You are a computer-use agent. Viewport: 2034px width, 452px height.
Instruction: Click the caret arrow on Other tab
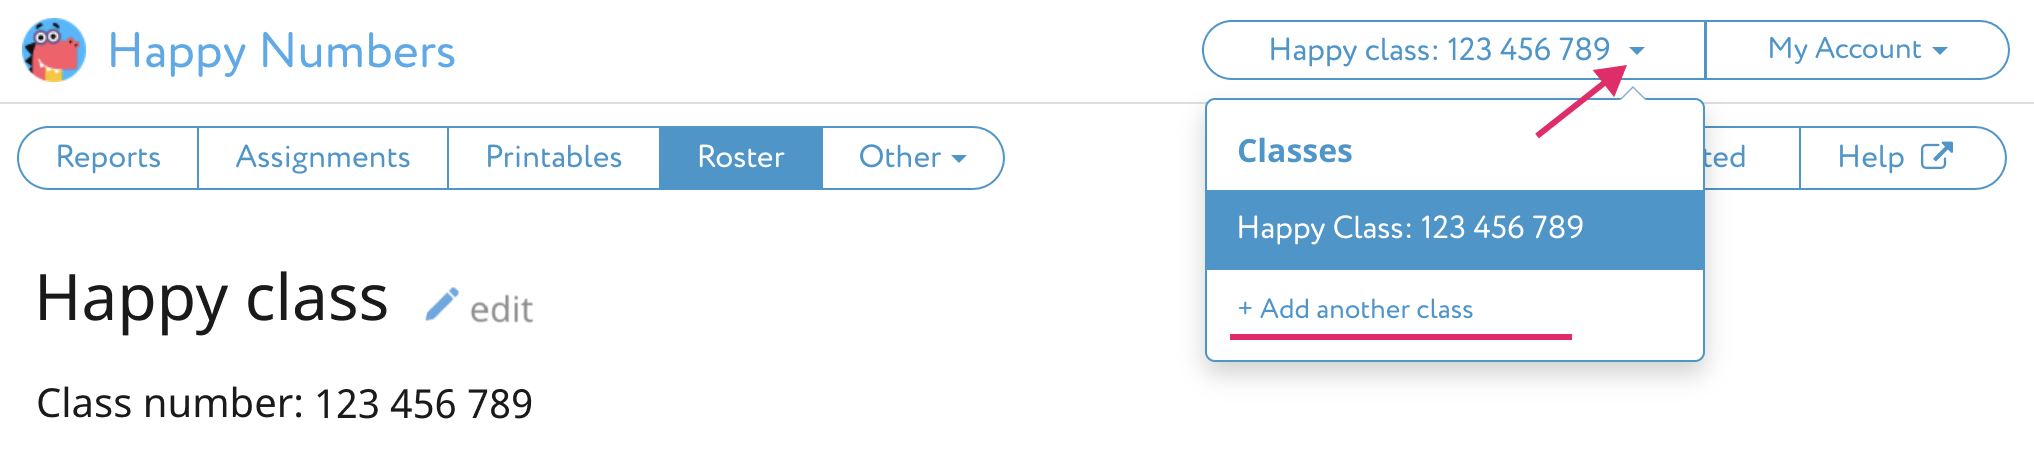pyautogui.click(x=959, y=158)
